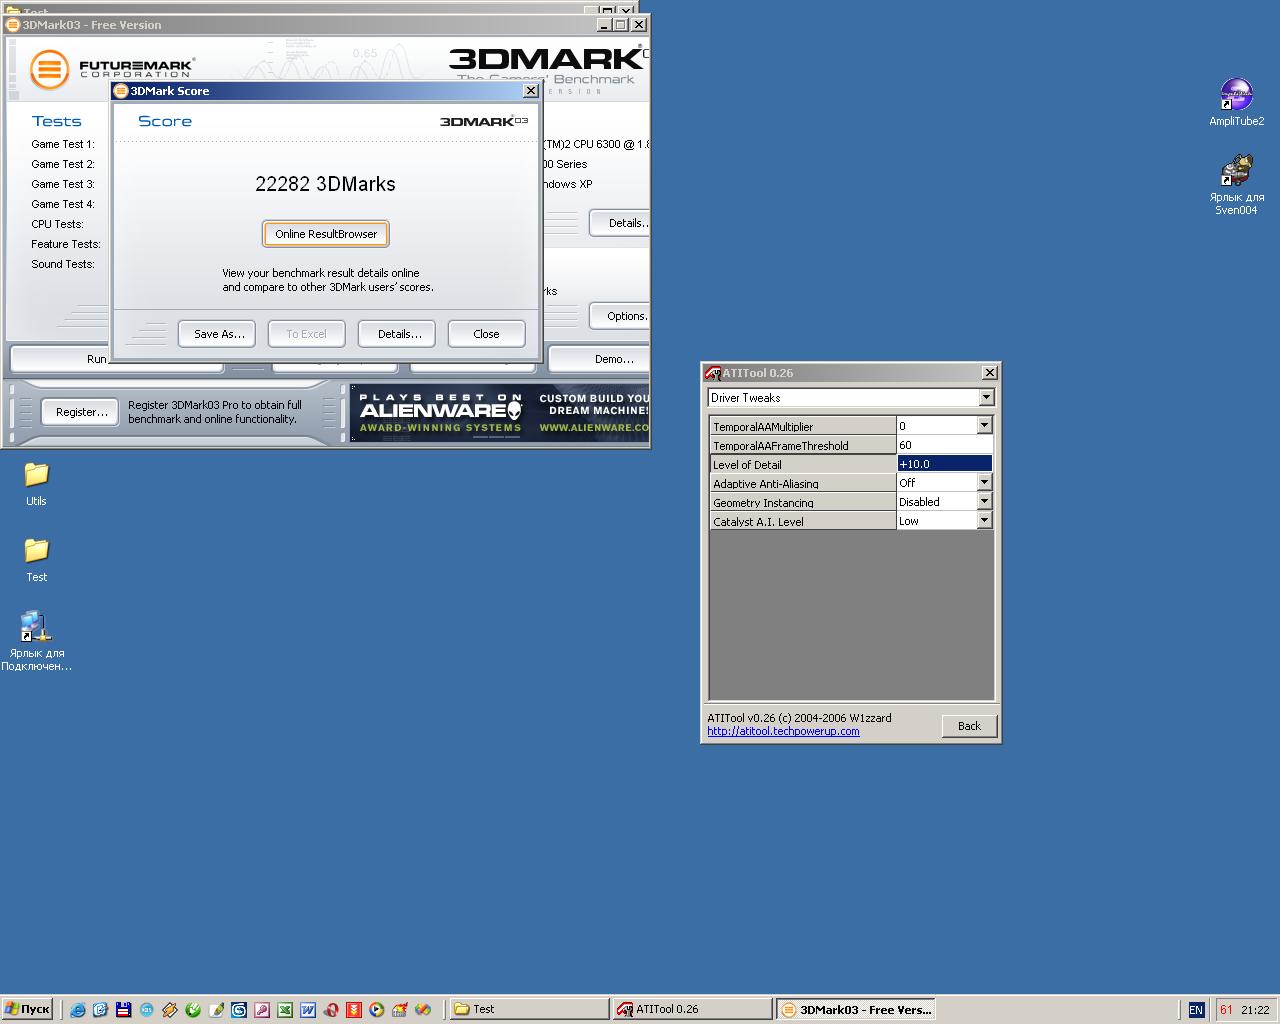This screenshot has width=1280, height=1024.
Task: Expand Catalyst A.I. Level dropdown
Action: 984,521
